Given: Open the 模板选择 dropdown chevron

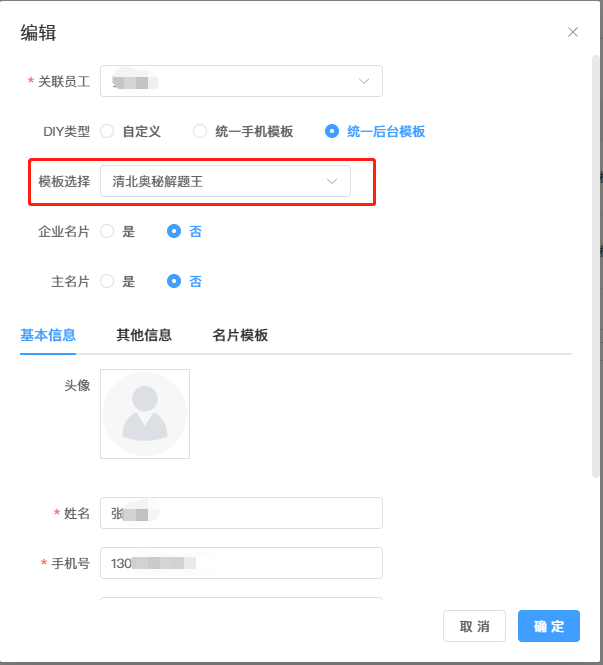Looking at the screenshot, I should 332,181.
